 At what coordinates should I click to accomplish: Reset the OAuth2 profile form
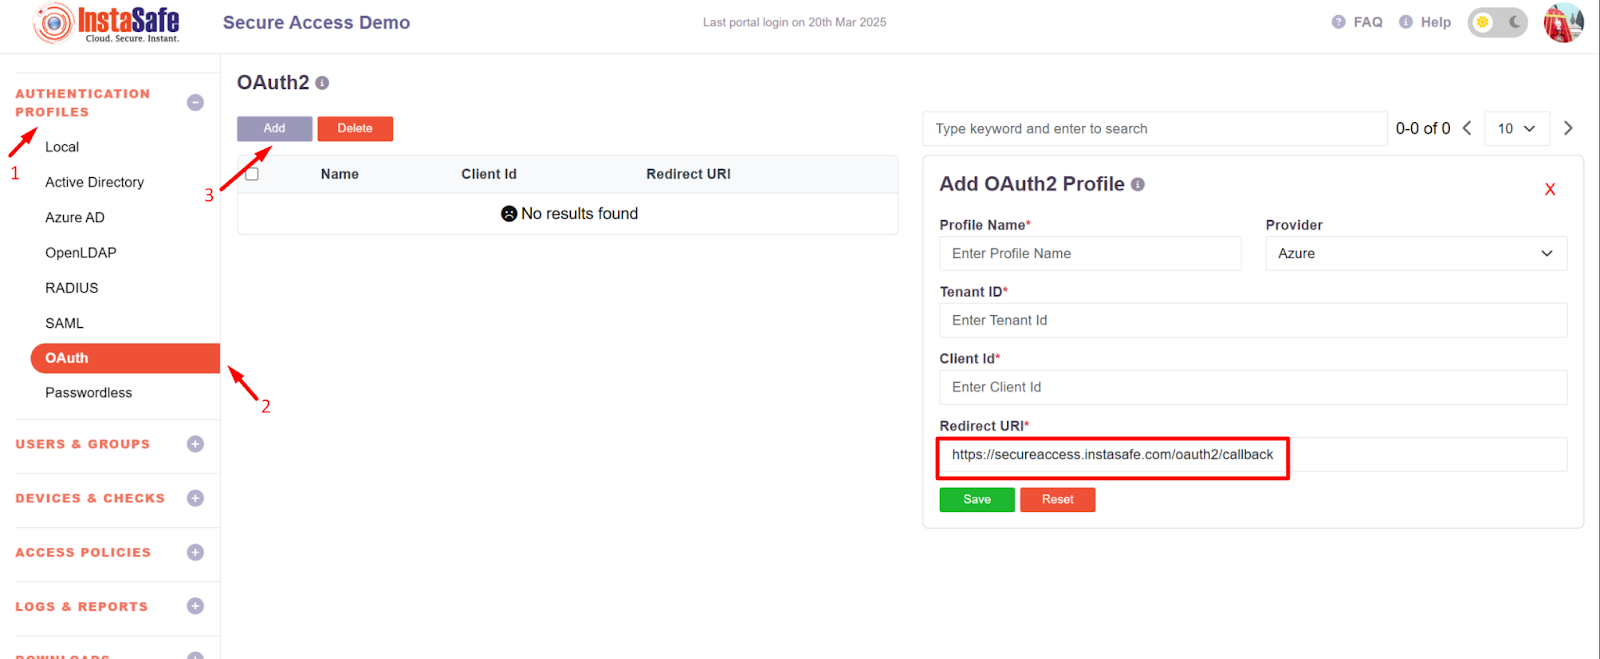[x=1058, y=500]
